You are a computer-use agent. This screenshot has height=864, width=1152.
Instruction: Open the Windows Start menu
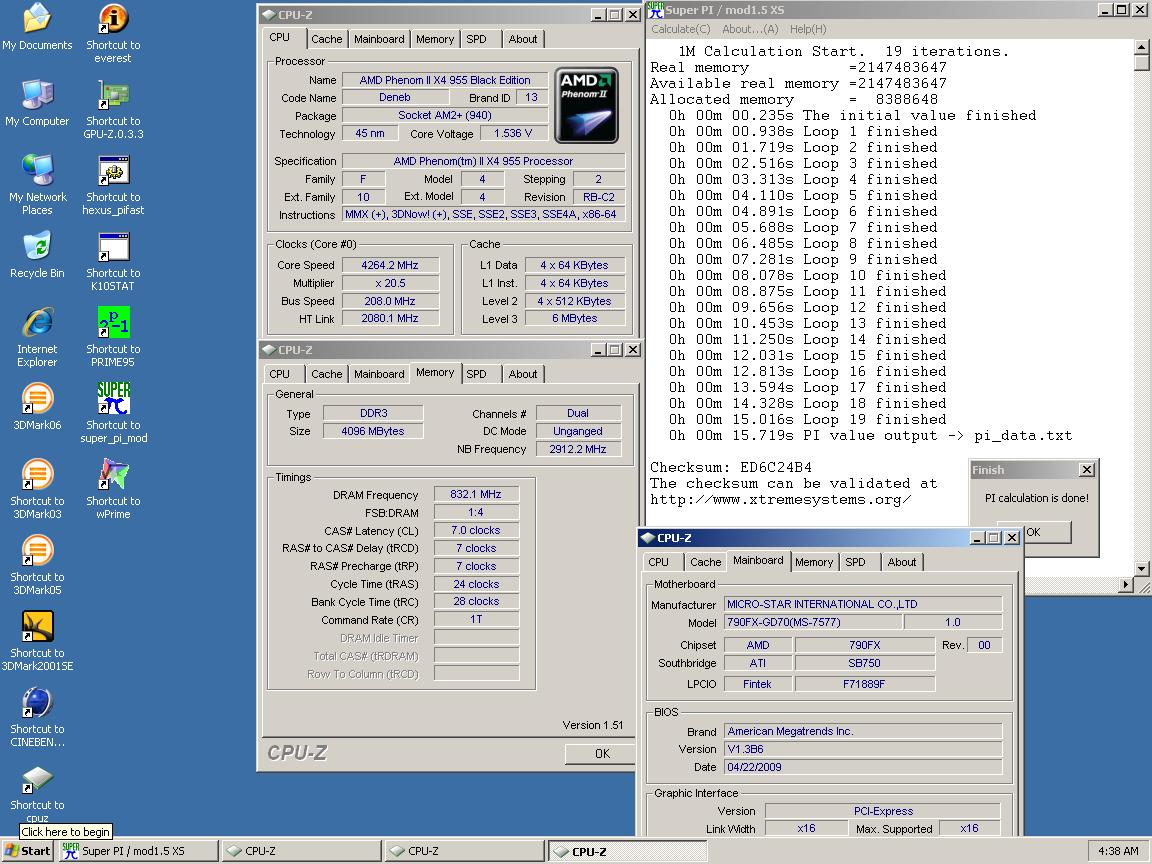(28, 851)
